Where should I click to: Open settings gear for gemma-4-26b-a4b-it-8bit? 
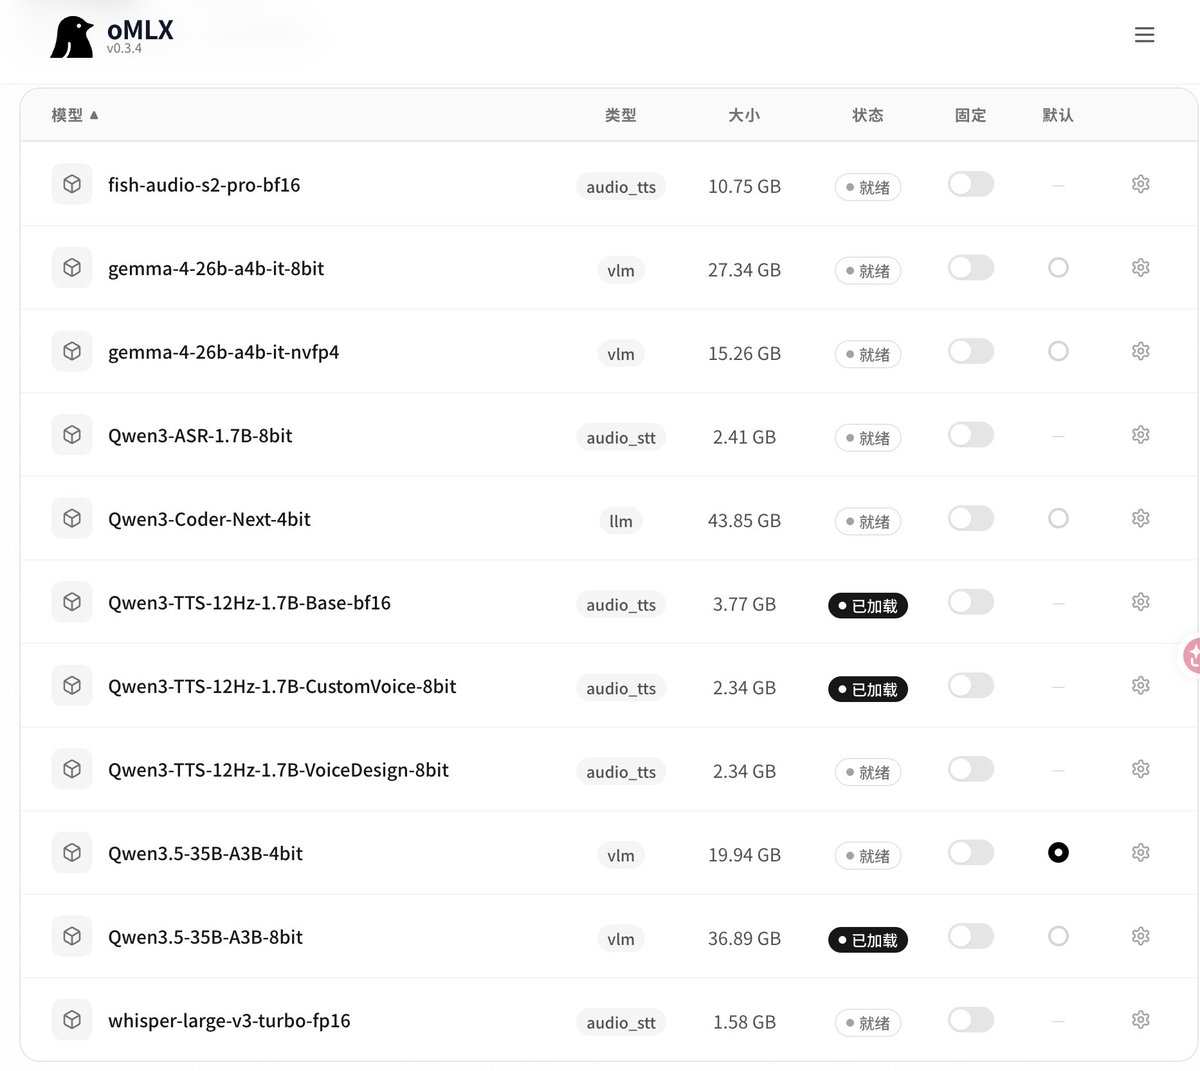click(1140, 268)
